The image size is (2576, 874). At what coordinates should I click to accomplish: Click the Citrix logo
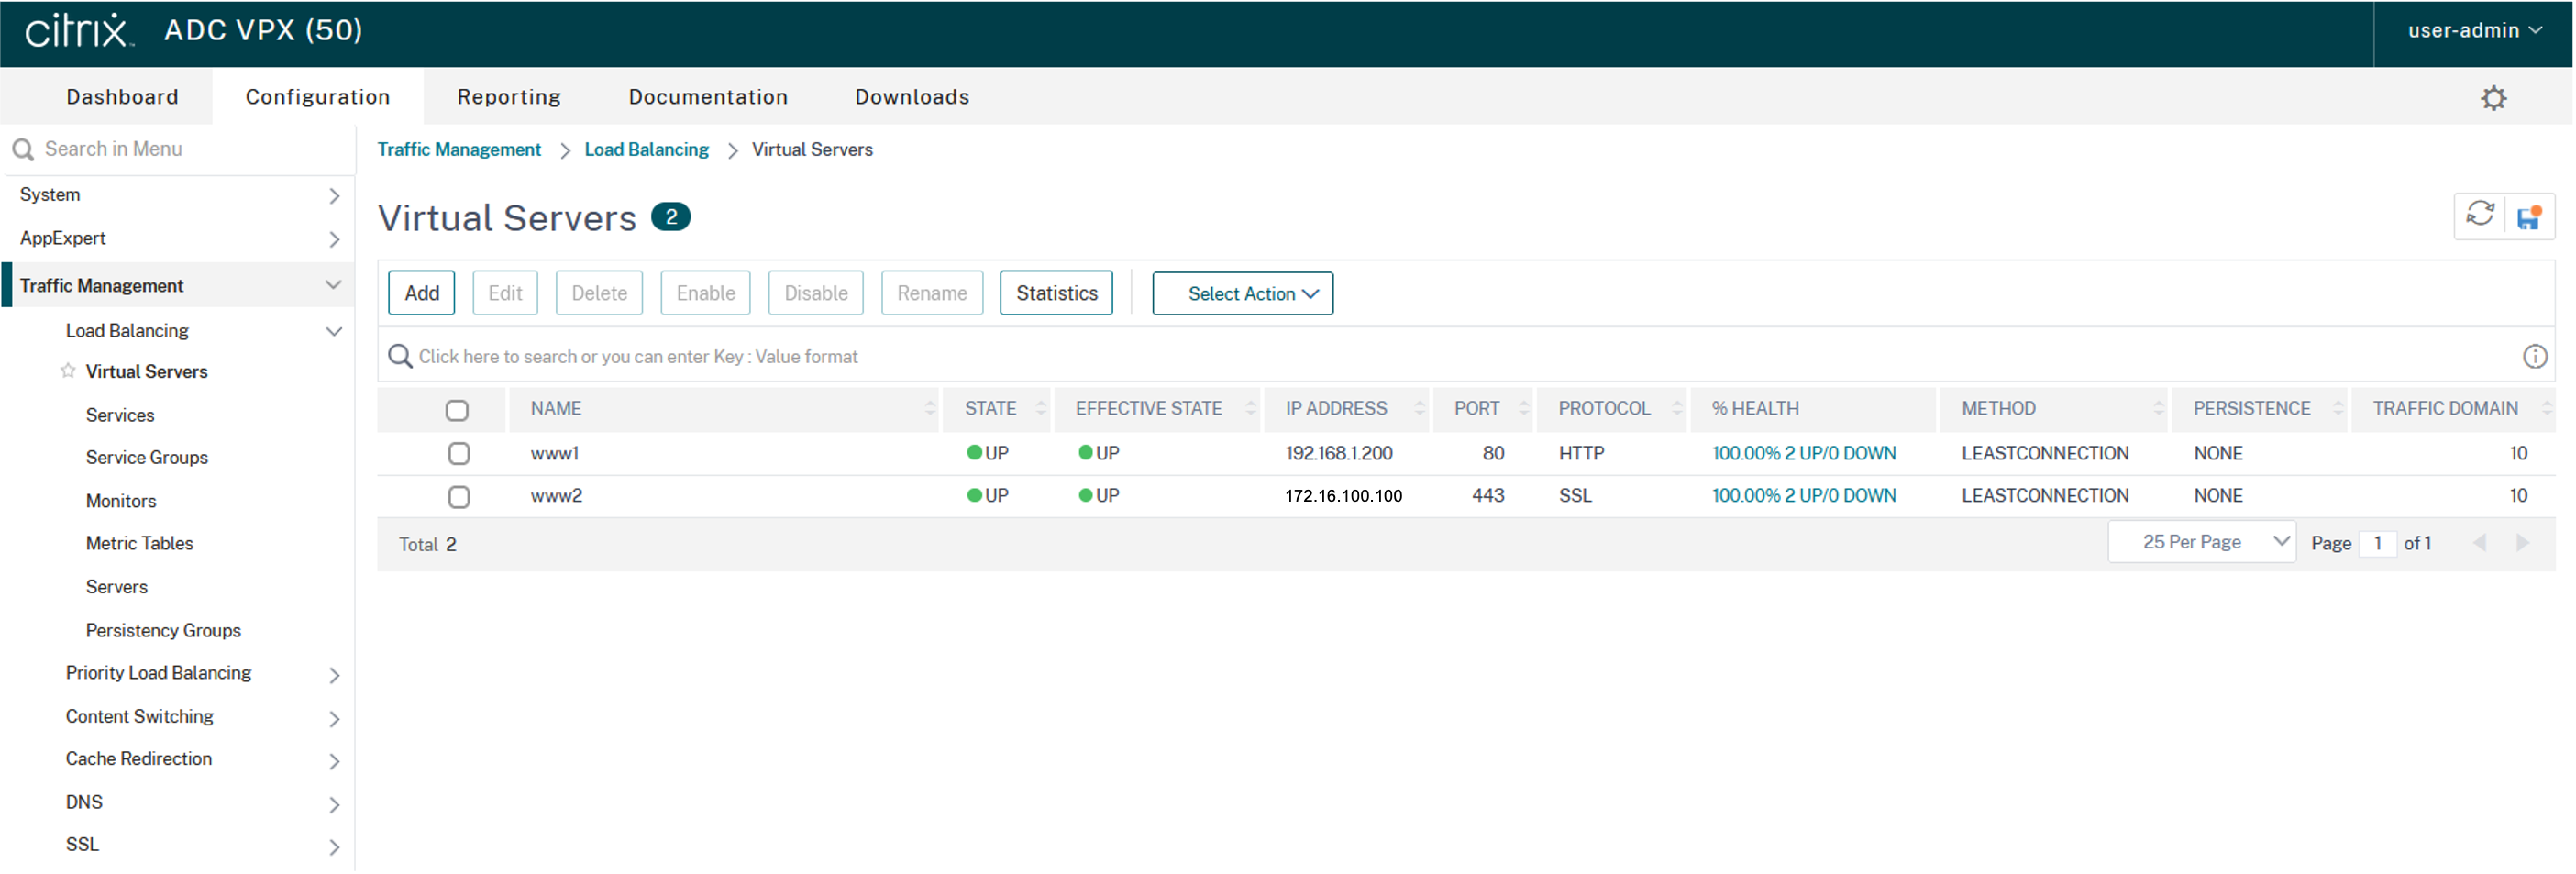78,31
